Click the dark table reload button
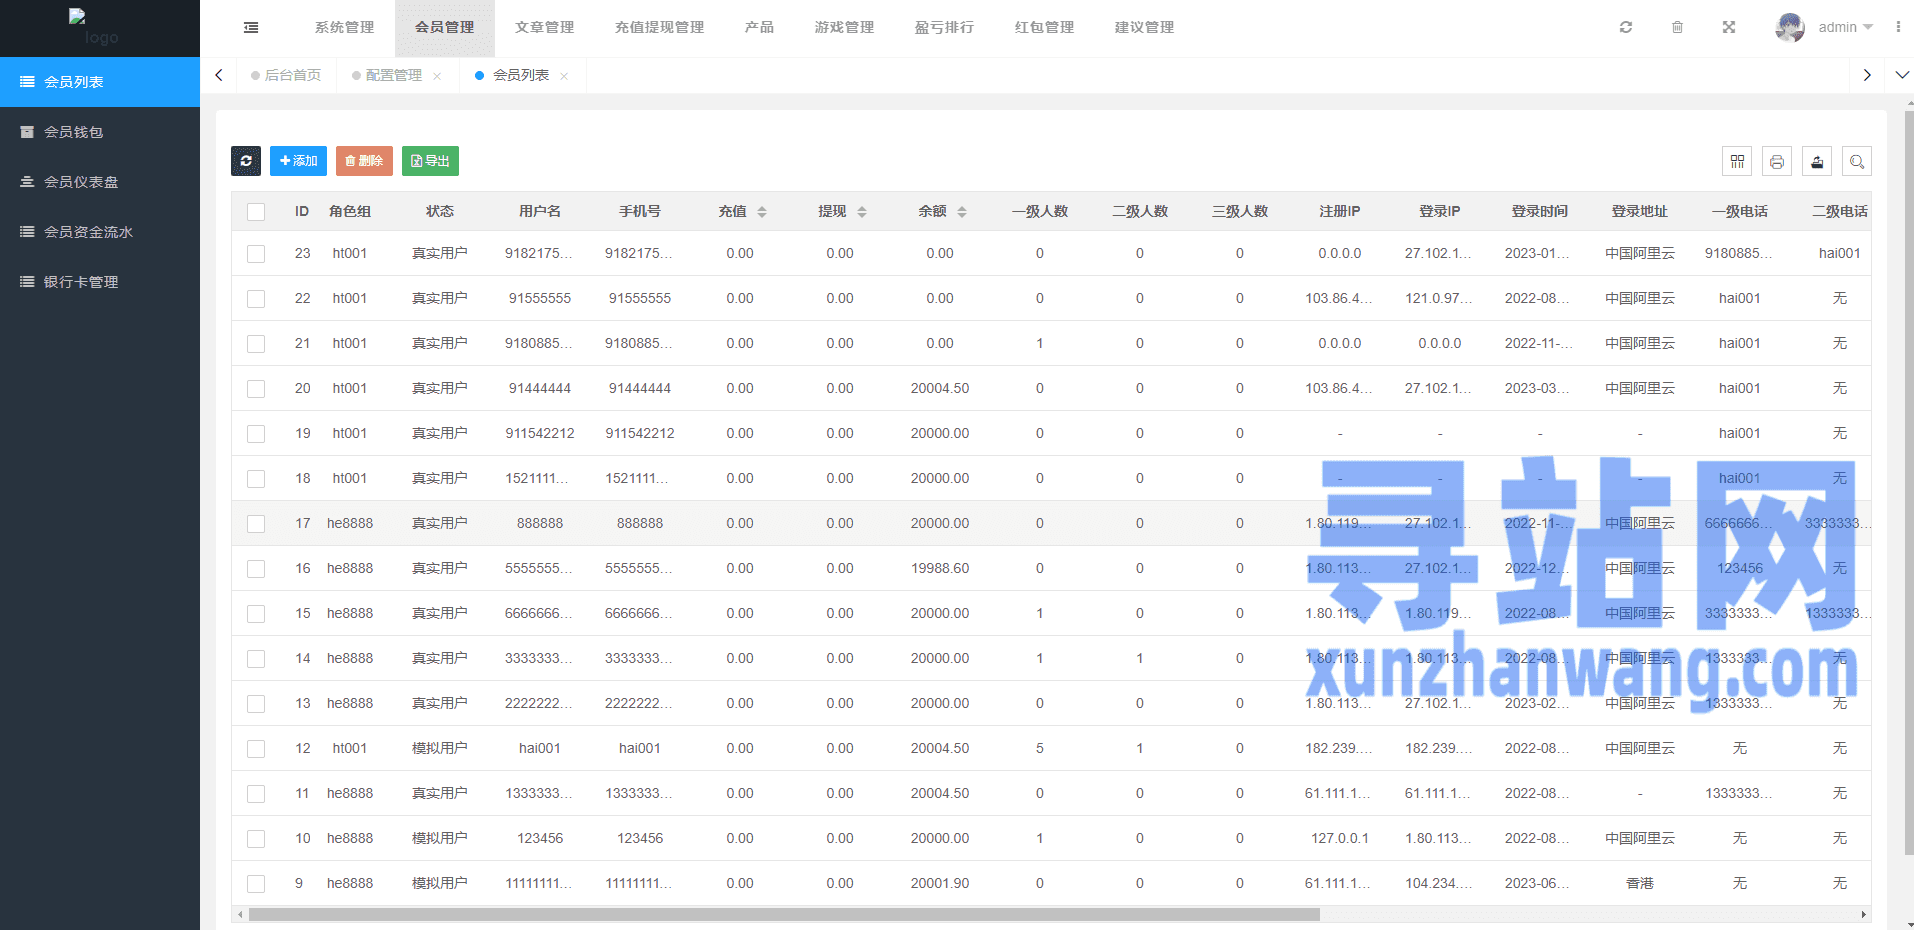This screenshot has height=930, width=1914. pos(246,161)
